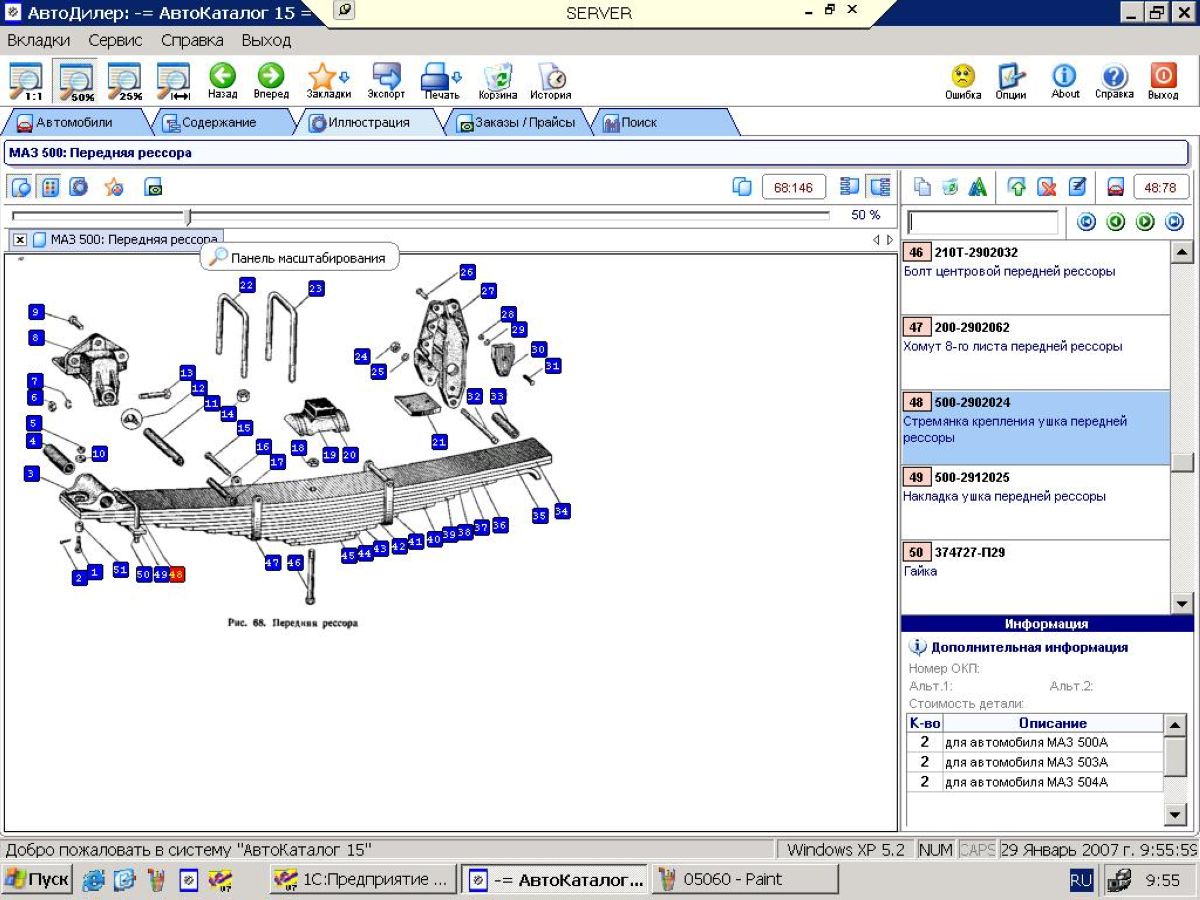The width and height of the screenshot is (1200, 900).
Task: Switch to 05060 - Paint in the taskbar
Action: click(x=745, y=880)
